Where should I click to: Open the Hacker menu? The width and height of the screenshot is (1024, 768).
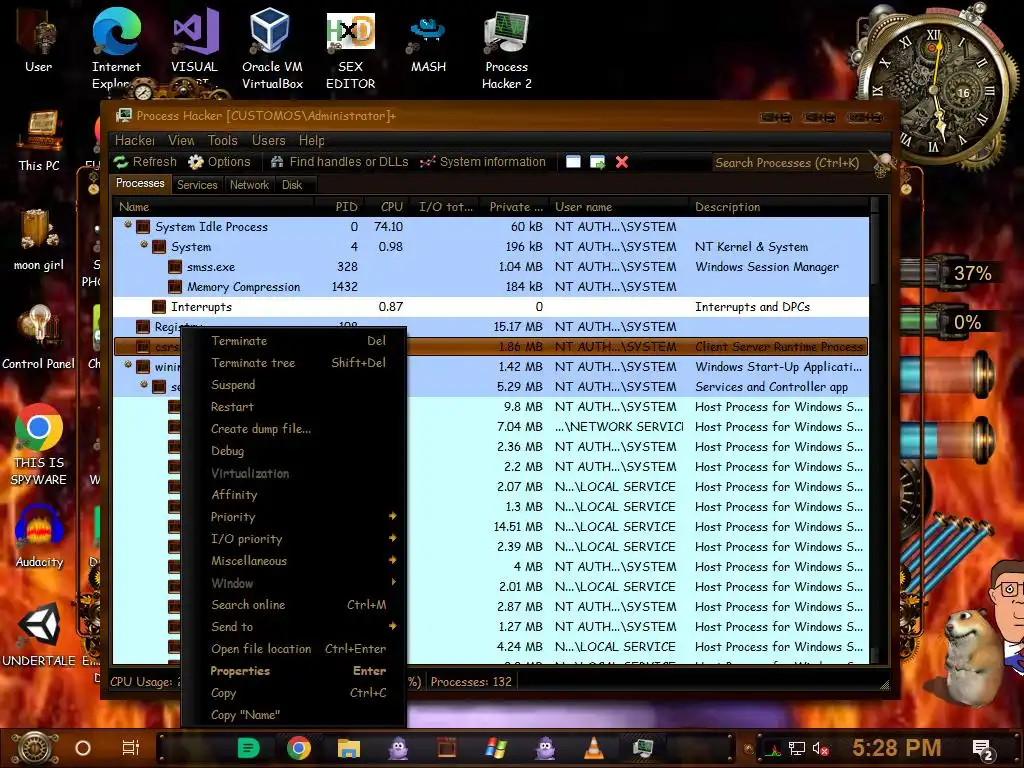[135, 140]
